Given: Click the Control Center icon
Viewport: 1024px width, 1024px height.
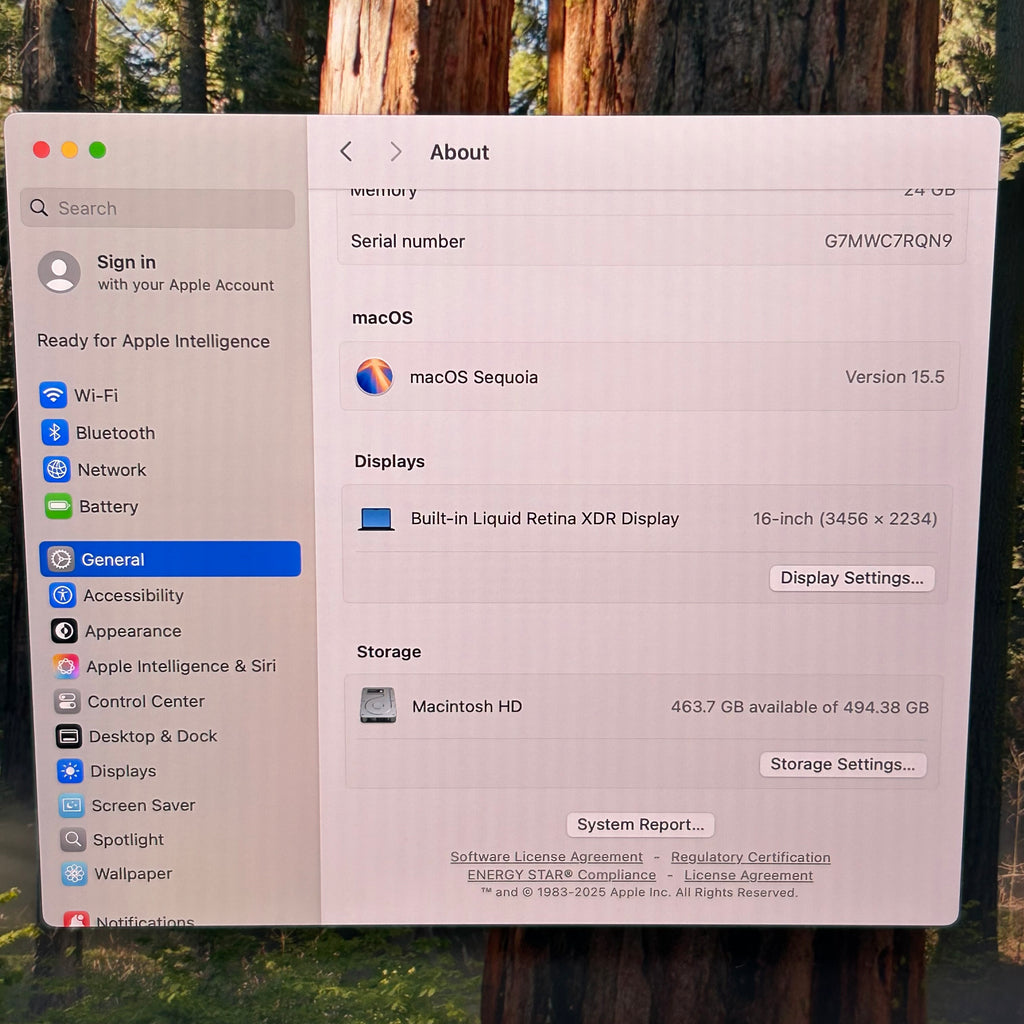Looking at the screenshot, I should pos(67,701).
